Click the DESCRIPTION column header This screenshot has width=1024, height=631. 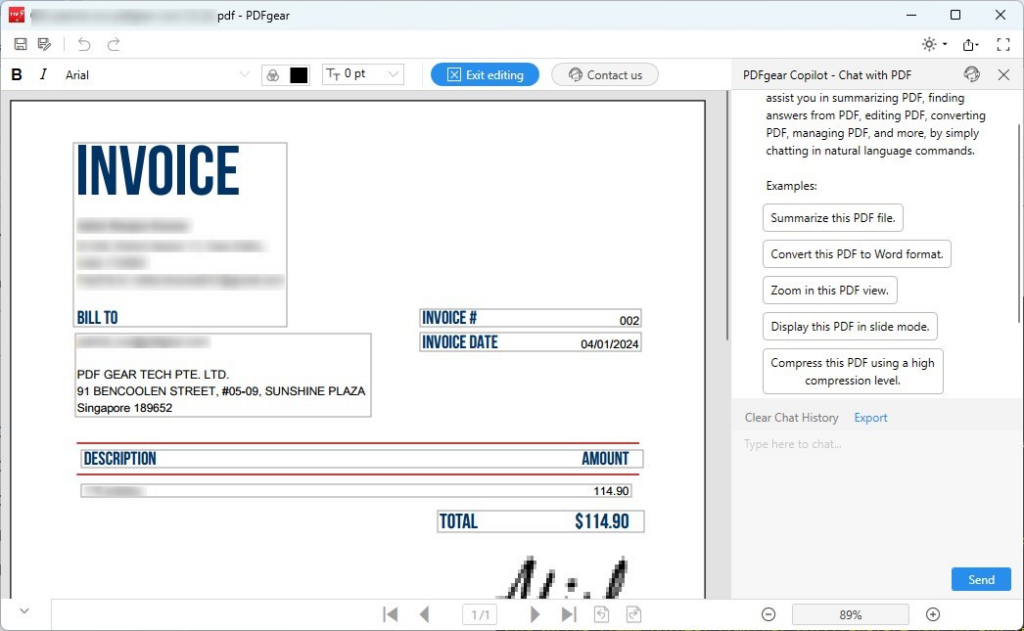pos(120,459)
